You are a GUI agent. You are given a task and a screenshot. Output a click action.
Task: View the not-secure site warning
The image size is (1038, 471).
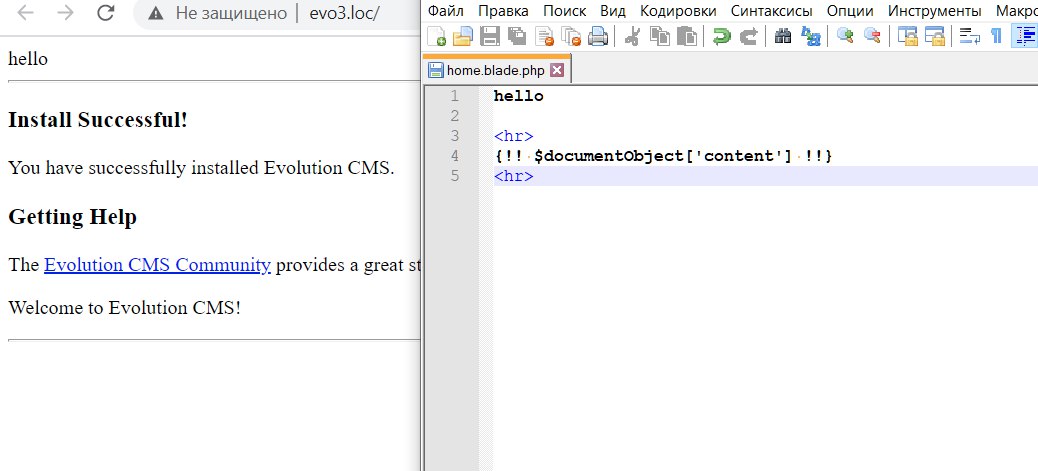(218, 13)
